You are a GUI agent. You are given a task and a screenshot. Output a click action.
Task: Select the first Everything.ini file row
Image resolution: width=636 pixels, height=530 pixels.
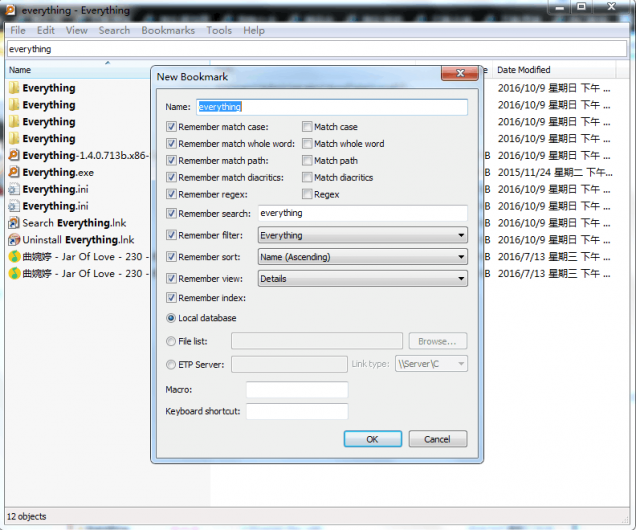coord(79,189)
